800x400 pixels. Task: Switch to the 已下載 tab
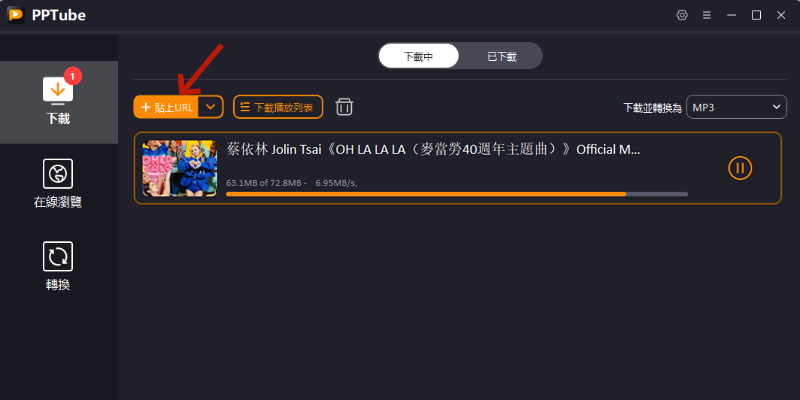501,56
